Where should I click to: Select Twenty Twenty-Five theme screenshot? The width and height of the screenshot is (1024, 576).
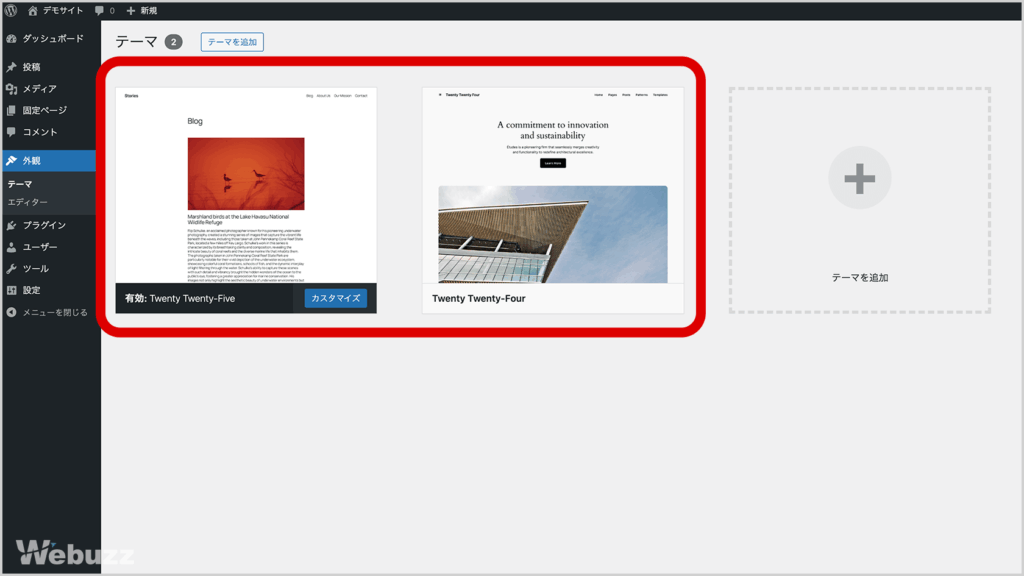tap(246, 185)
